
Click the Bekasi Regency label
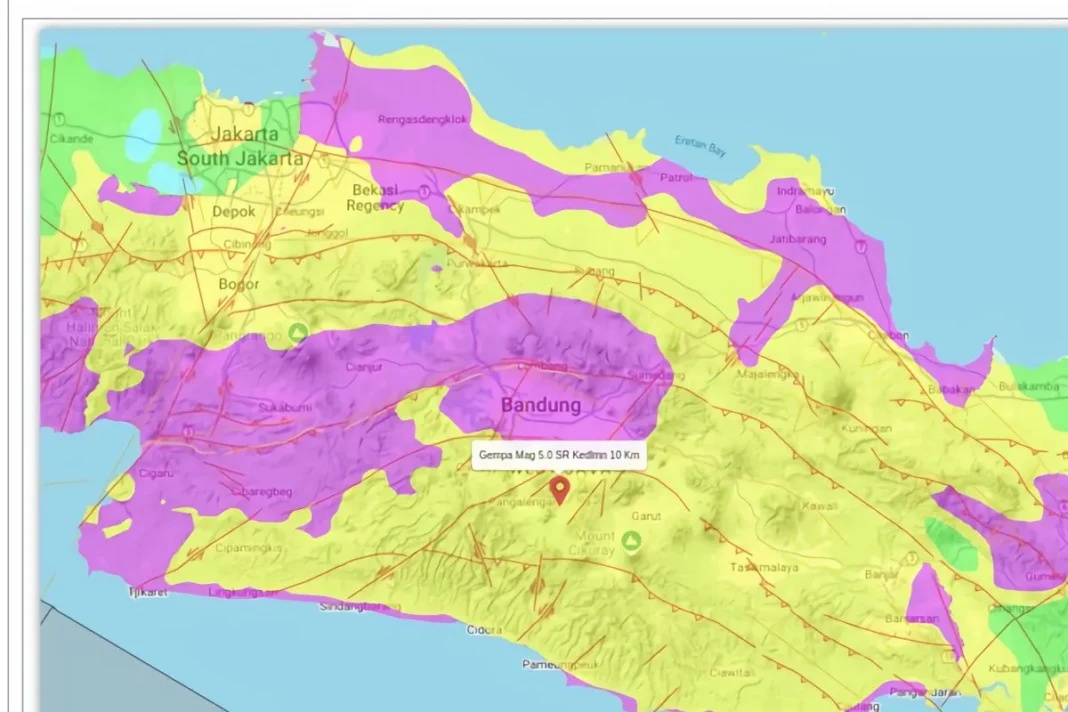click(375, 198)
